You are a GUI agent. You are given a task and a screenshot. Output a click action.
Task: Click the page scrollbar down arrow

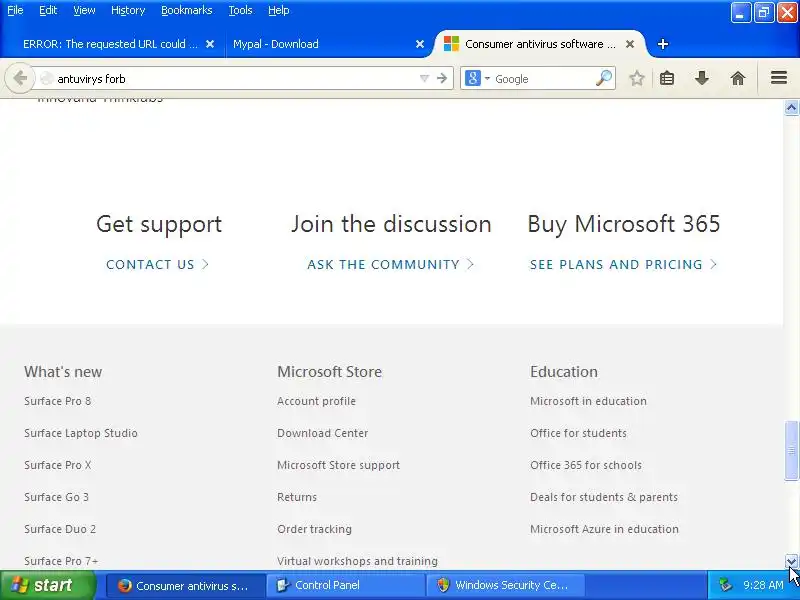tap(791, 562)
